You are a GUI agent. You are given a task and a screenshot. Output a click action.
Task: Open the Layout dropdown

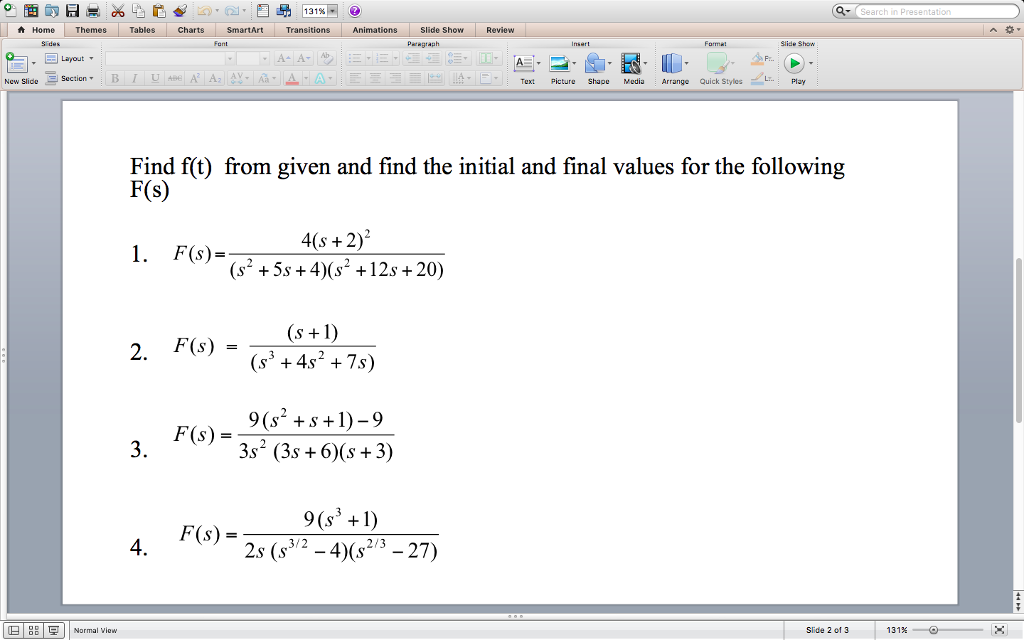[69, 58]
